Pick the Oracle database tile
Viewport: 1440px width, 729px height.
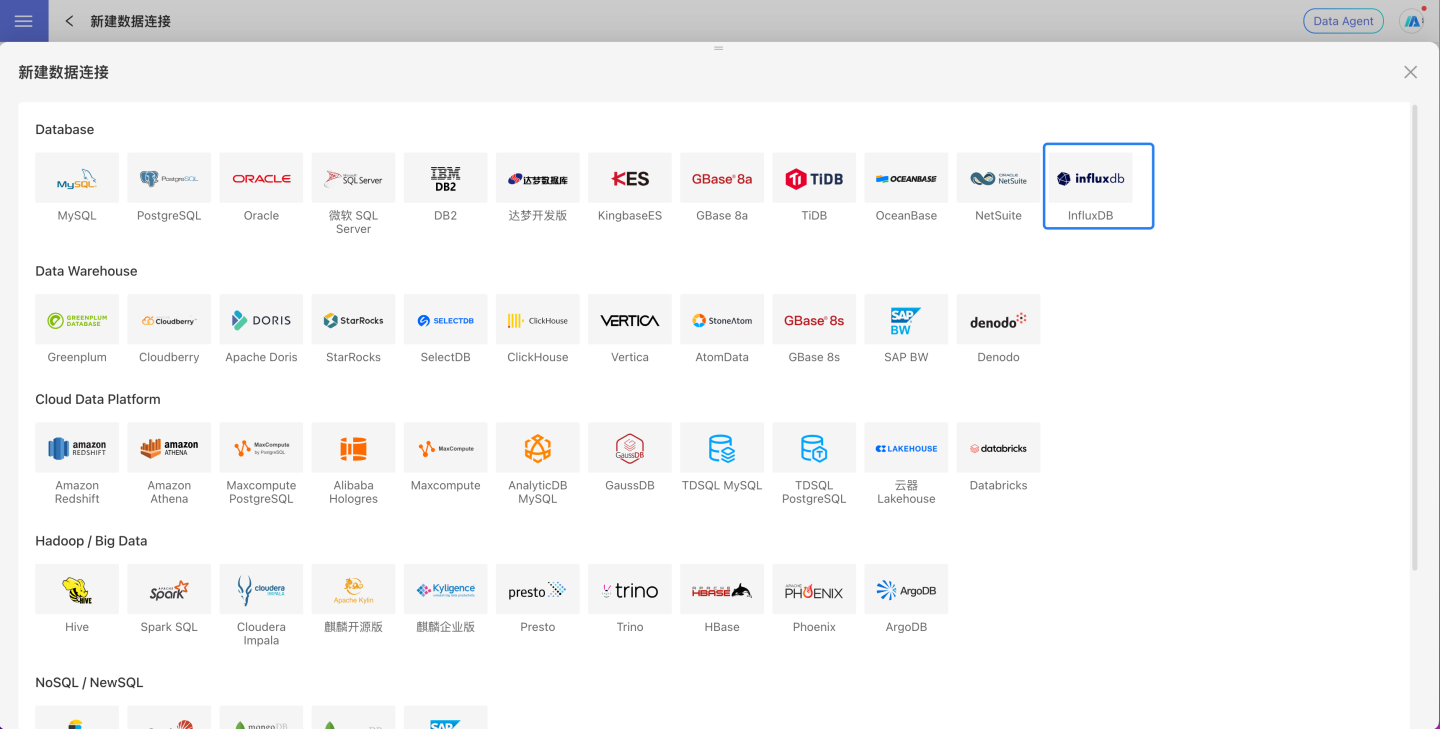click(x=261, y=179)
